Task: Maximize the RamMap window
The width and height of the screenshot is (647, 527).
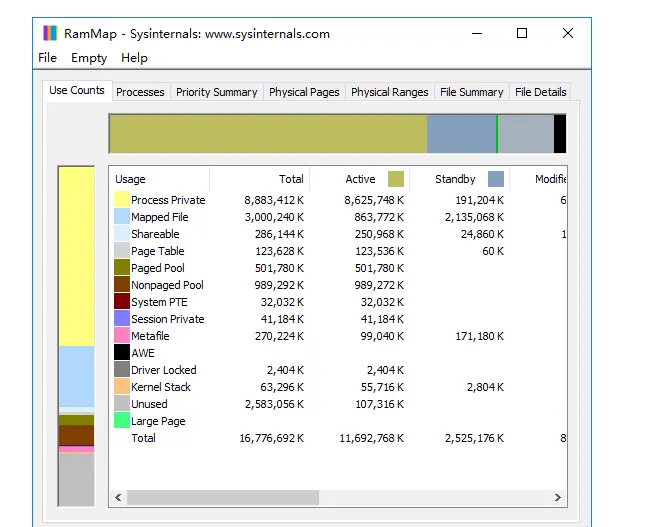Action: coord(522,33)
